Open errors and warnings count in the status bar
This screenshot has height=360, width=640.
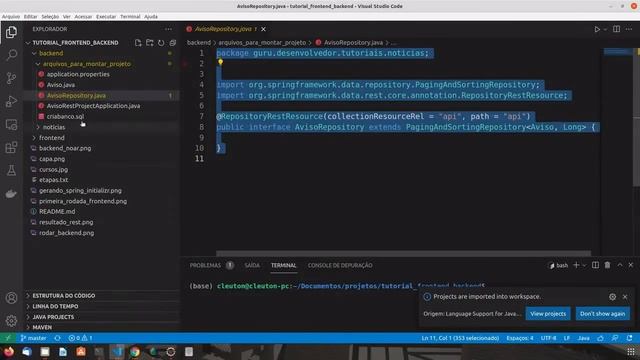[80, 338]
